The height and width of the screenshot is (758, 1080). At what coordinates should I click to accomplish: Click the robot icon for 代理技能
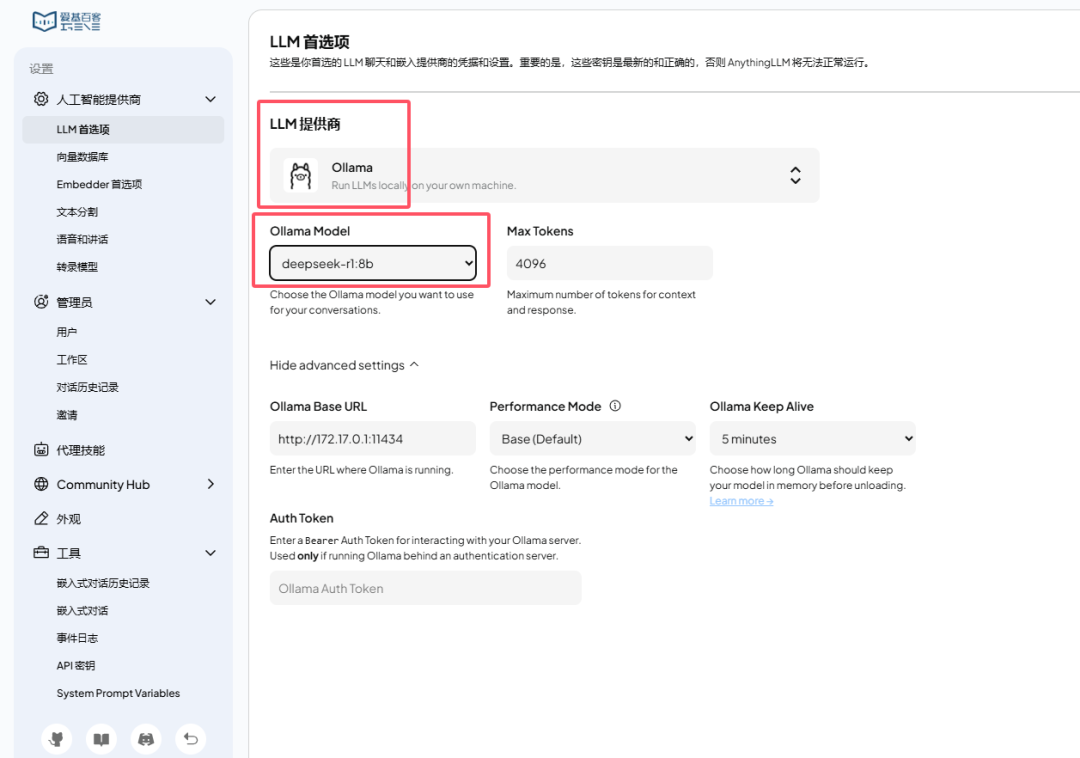(41, 450)
